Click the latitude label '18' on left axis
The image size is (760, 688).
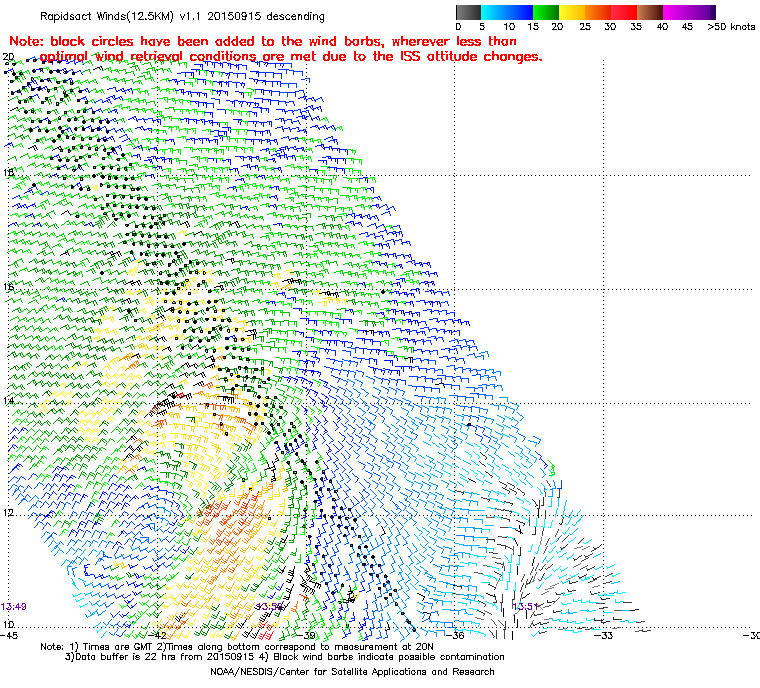[x=9, y=173]
